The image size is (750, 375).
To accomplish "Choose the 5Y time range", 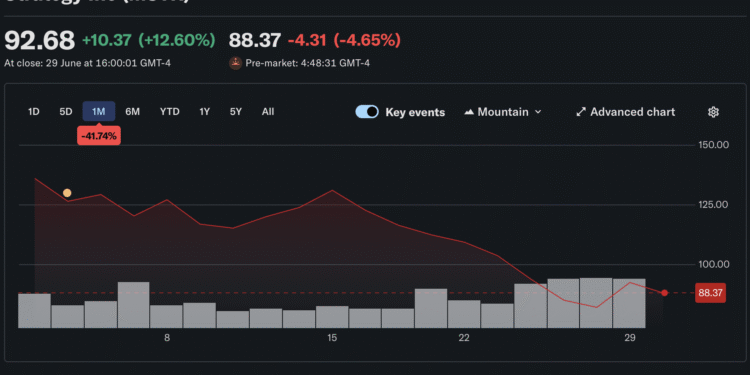I will 236,111.
